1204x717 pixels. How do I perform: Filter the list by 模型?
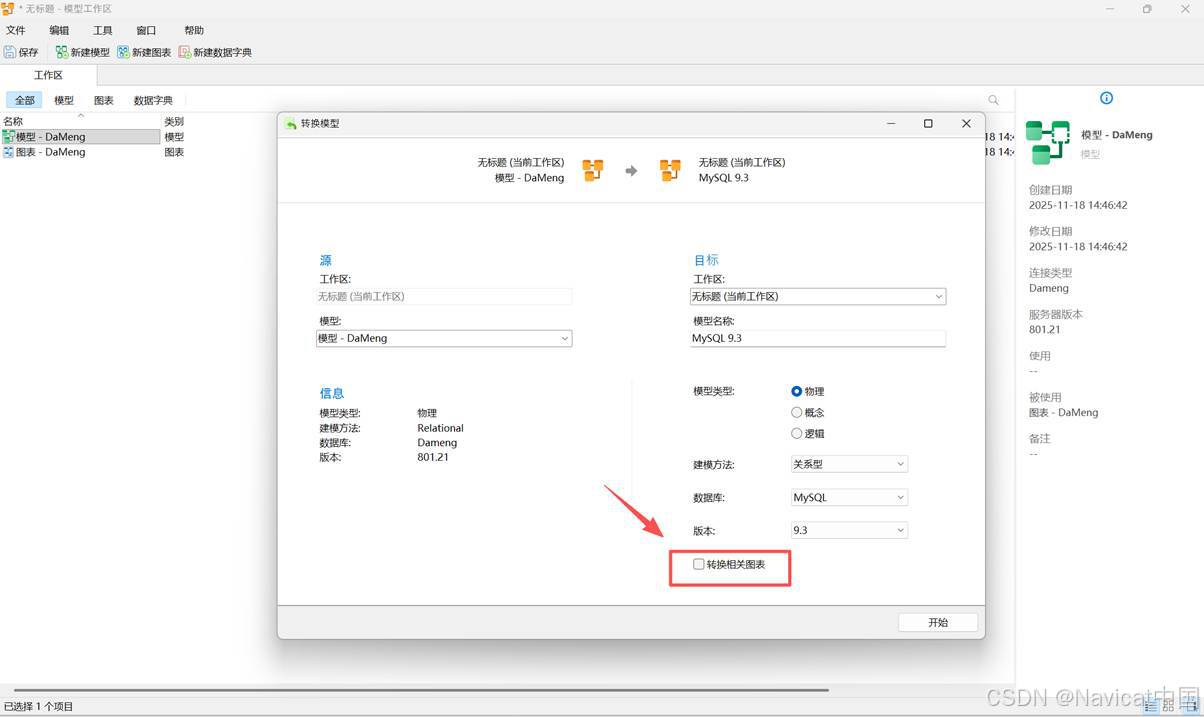tap(64, 100)
